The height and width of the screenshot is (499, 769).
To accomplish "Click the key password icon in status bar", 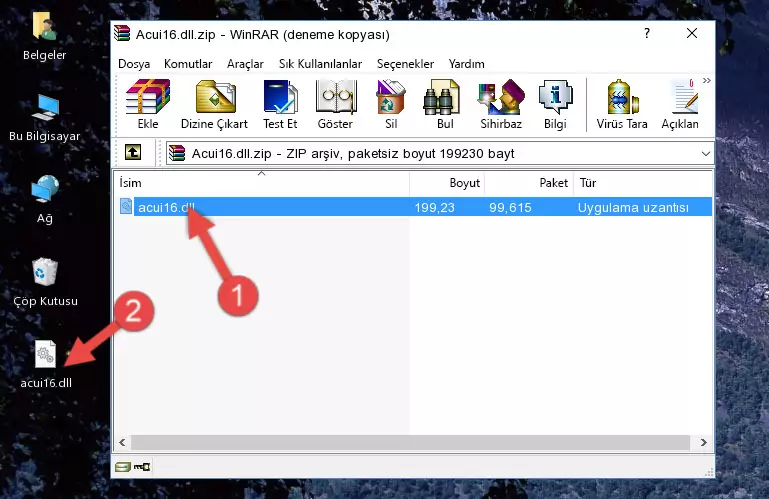I will (142, 467).
